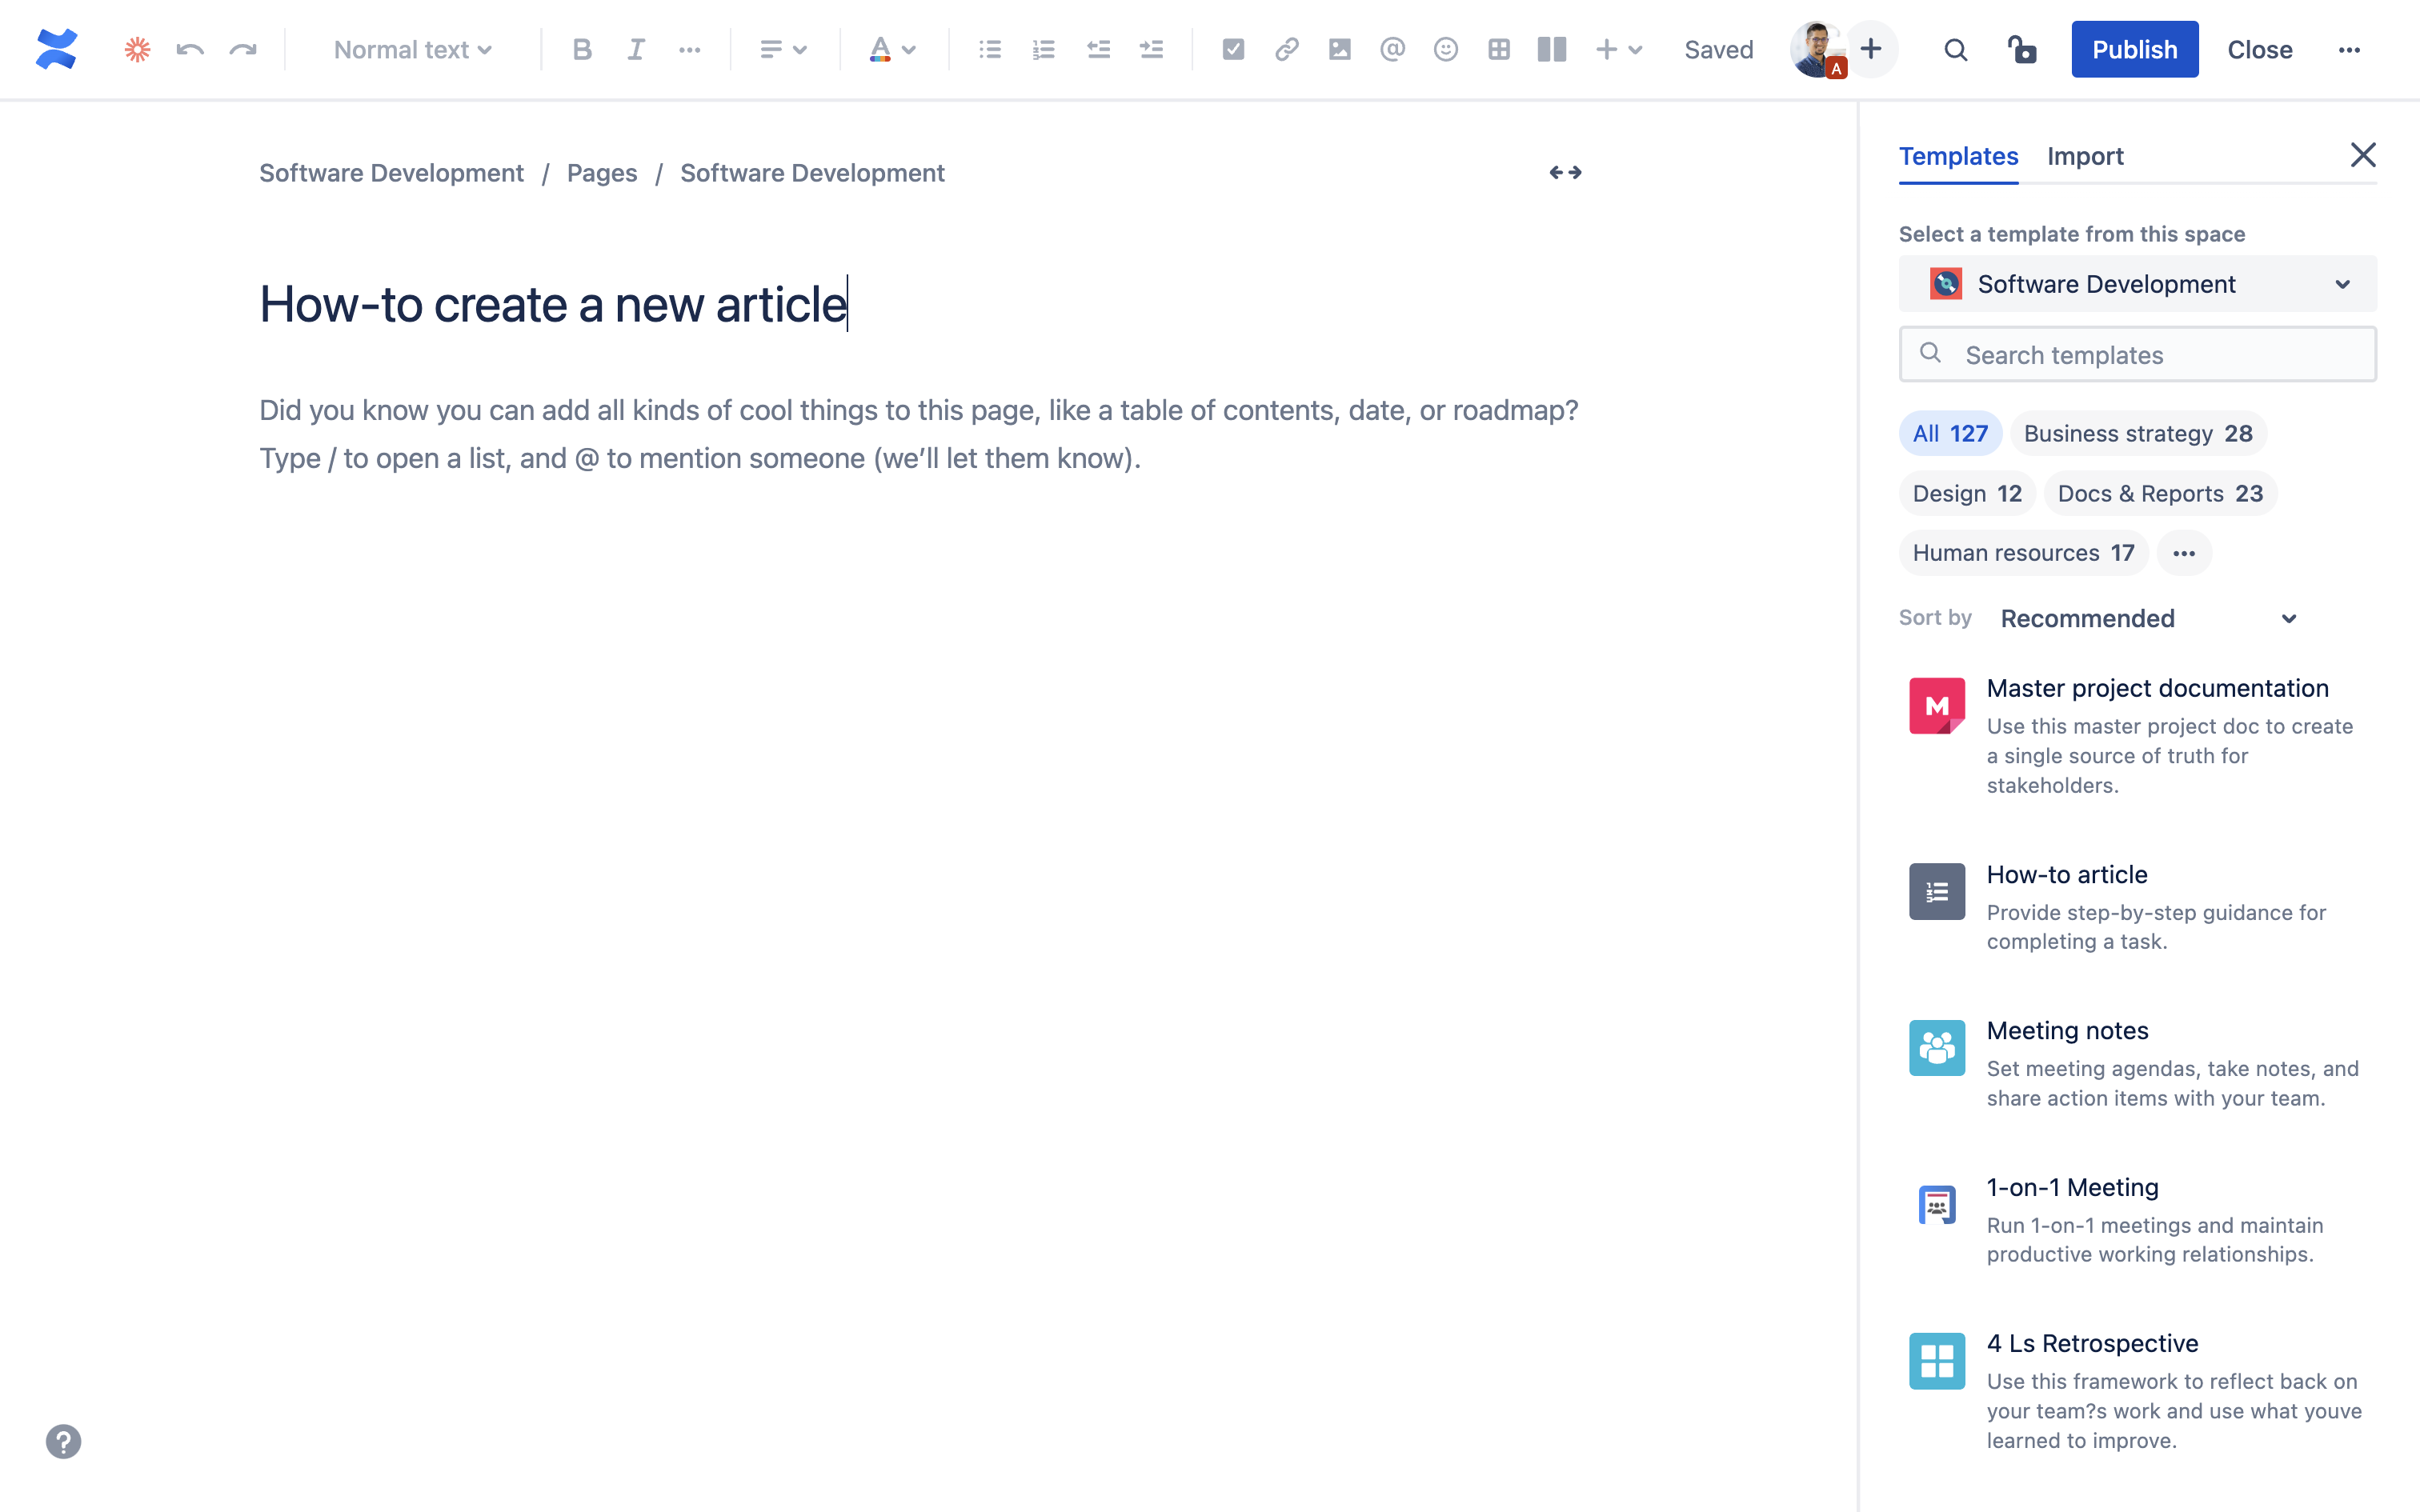The image size is (2420, 1512).
Task: Insert an image via toolbar icon
Action: coord(1339,49)
